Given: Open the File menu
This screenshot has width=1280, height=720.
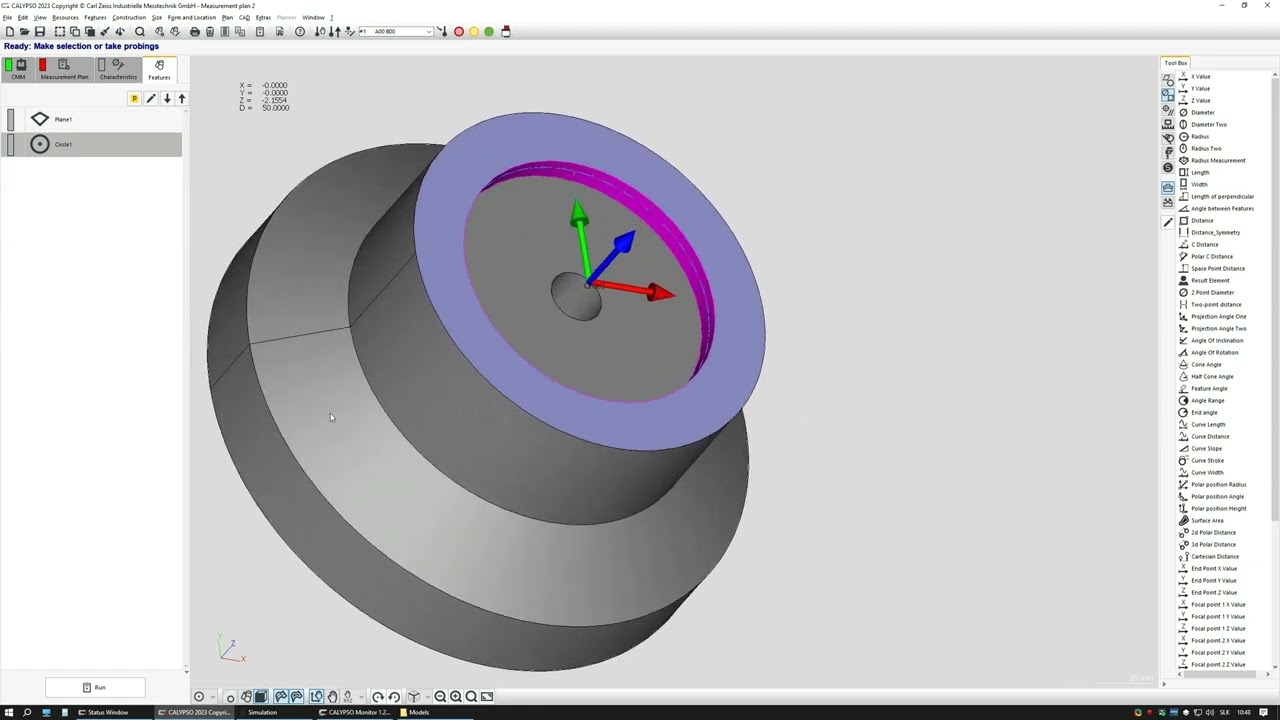Looking at the screenshot, I should 7,17.
